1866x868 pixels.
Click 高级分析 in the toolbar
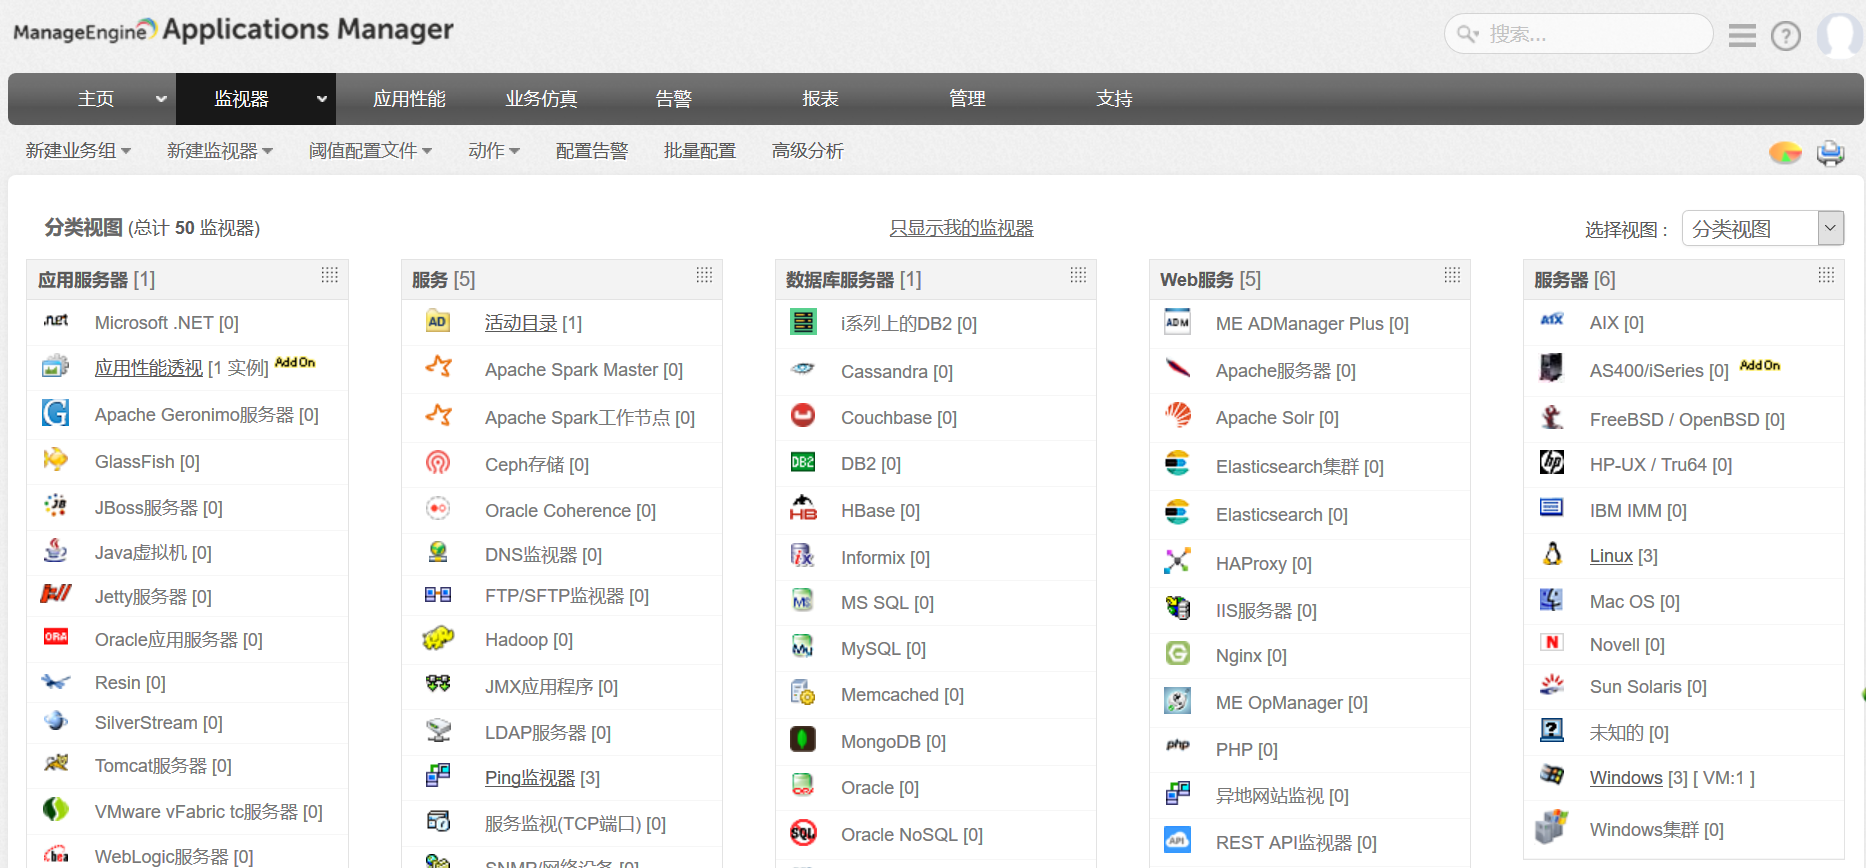(x=808, y=151)
